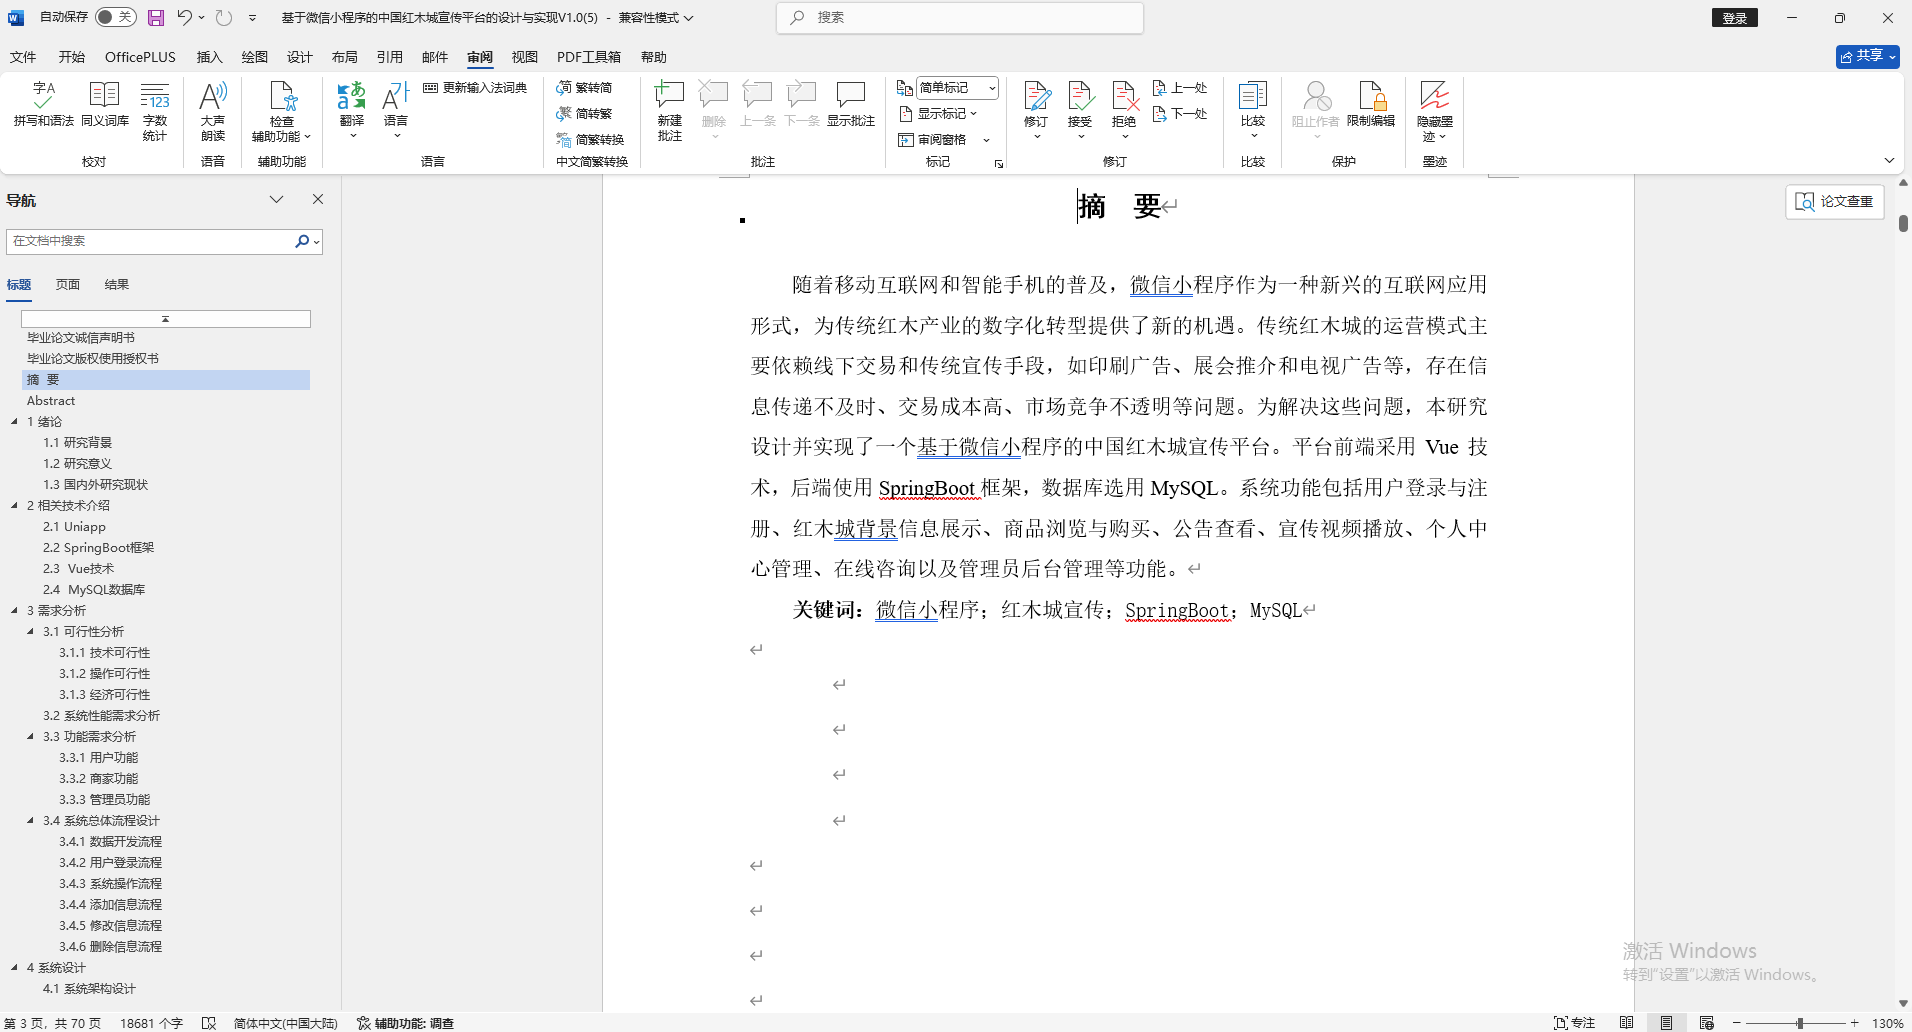Image resolution: width=1912 pixels, height=1032 pixels.
Task: Open the 简单标记 markup dropdown
Action: tap(957, 87)
